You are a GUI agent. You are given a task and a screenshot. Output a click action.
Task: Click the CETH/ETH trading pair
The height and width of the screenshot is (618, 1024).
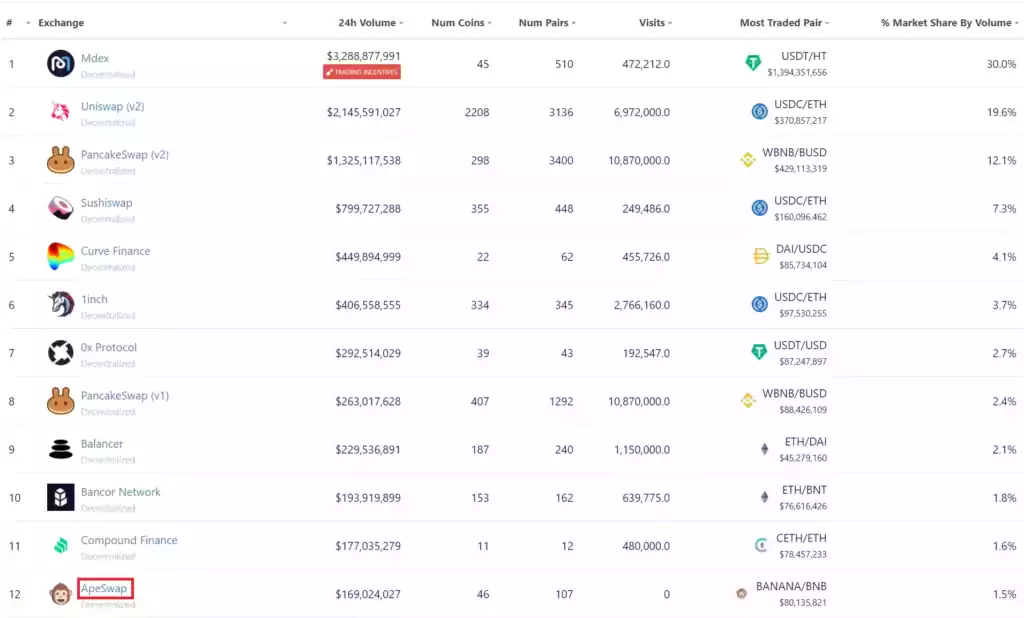[801, 538]
